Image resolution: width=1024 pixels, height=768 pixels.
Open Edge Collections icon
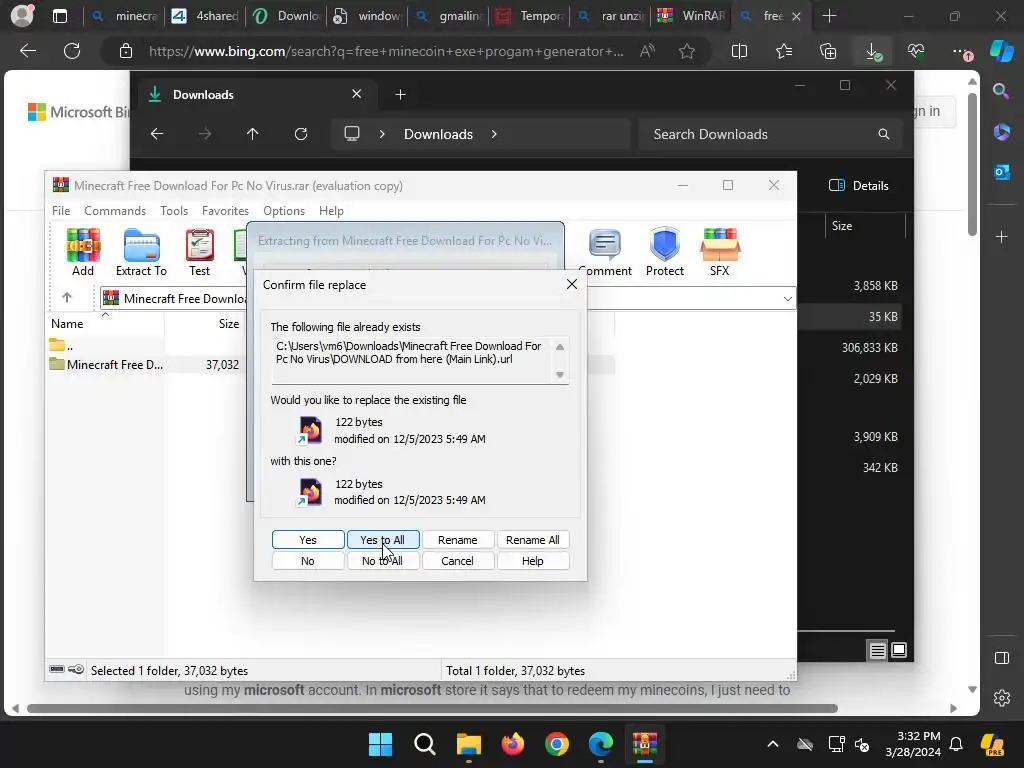tap(828, 51)
